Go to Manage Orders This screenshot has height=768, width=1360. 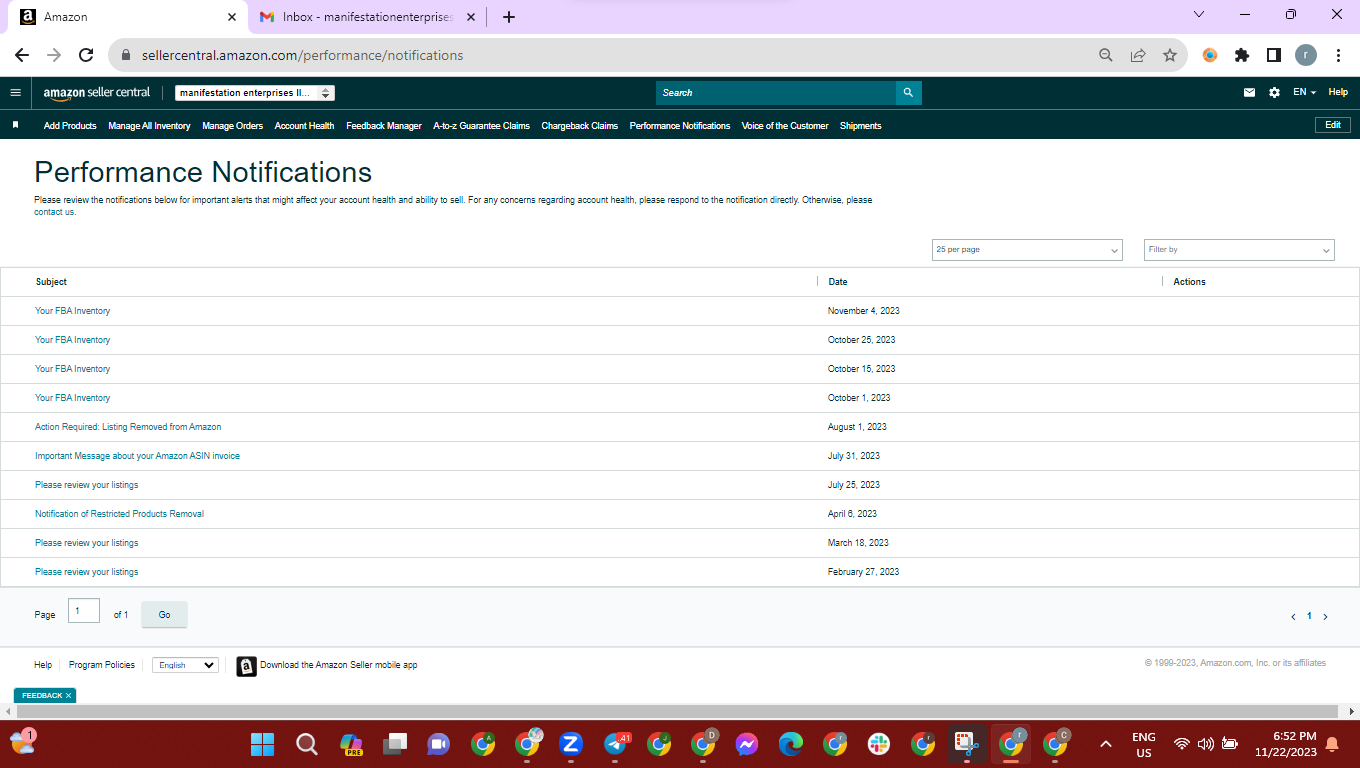pyautogui.click(x=232, y=126)
